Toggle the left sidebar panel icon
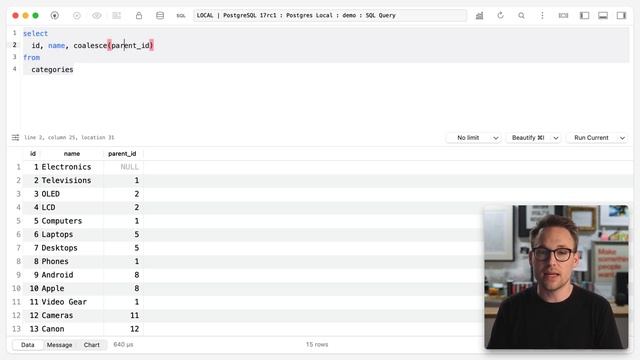This screenshot has height=360, width=640. [584, 16]
